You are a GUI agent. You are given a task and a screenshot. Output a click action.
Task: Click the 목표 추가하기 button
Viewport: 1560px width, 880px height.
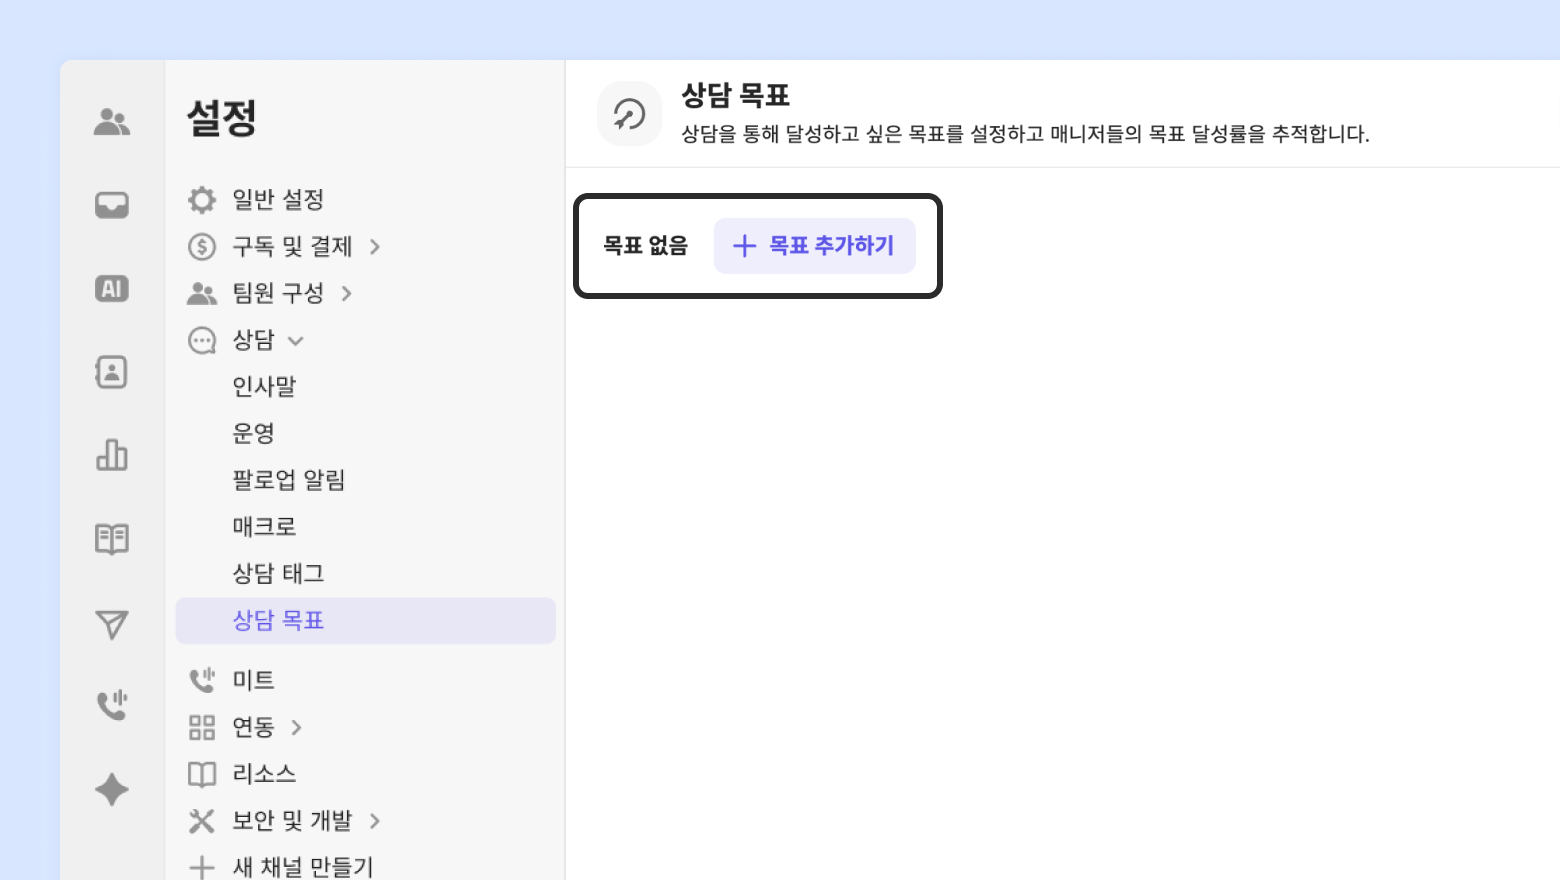[x=814, y=246]
